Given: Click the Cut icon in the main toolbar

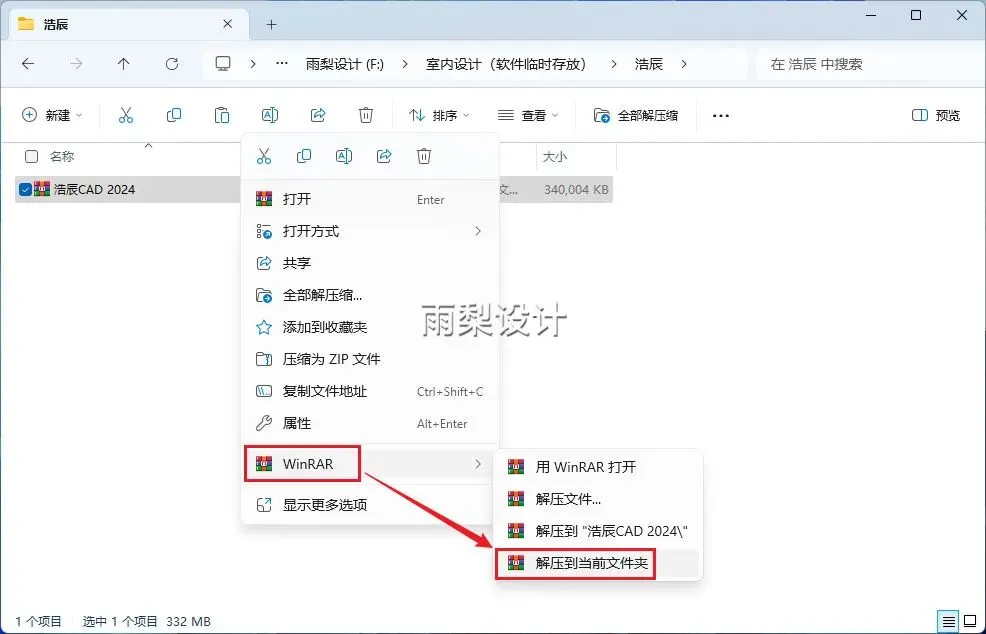Looking at the screenshot, I should (x=126, y=115).
